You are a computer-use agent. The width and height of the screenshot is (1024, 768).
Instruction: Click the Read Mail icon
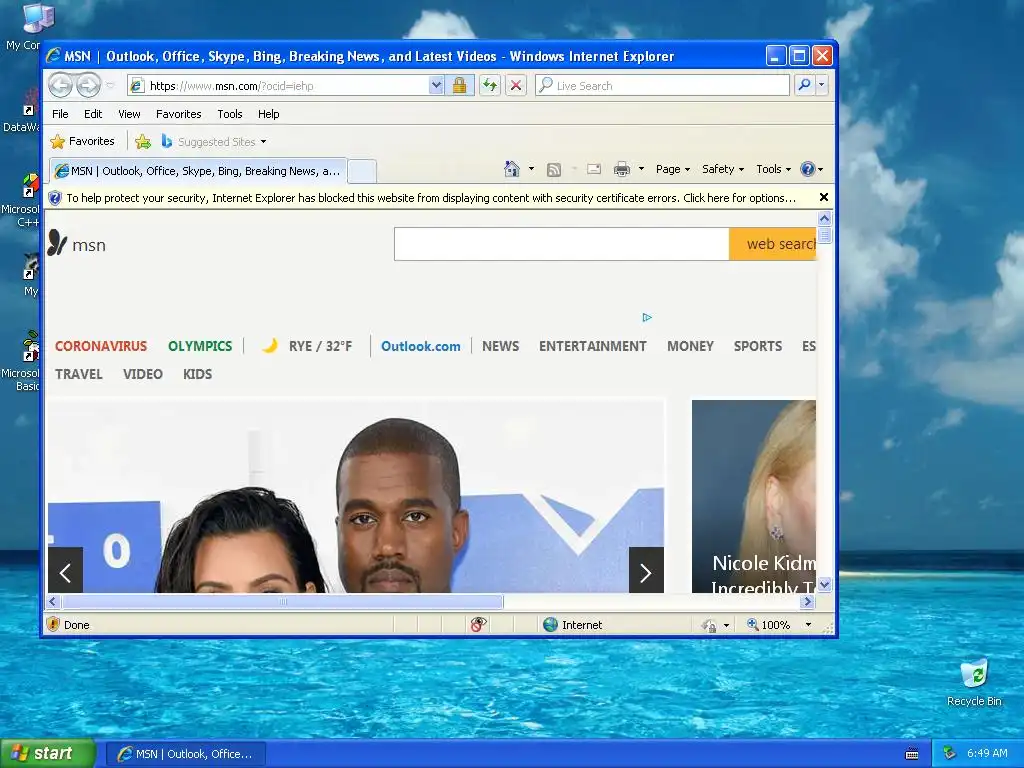[x=594, y=169]
